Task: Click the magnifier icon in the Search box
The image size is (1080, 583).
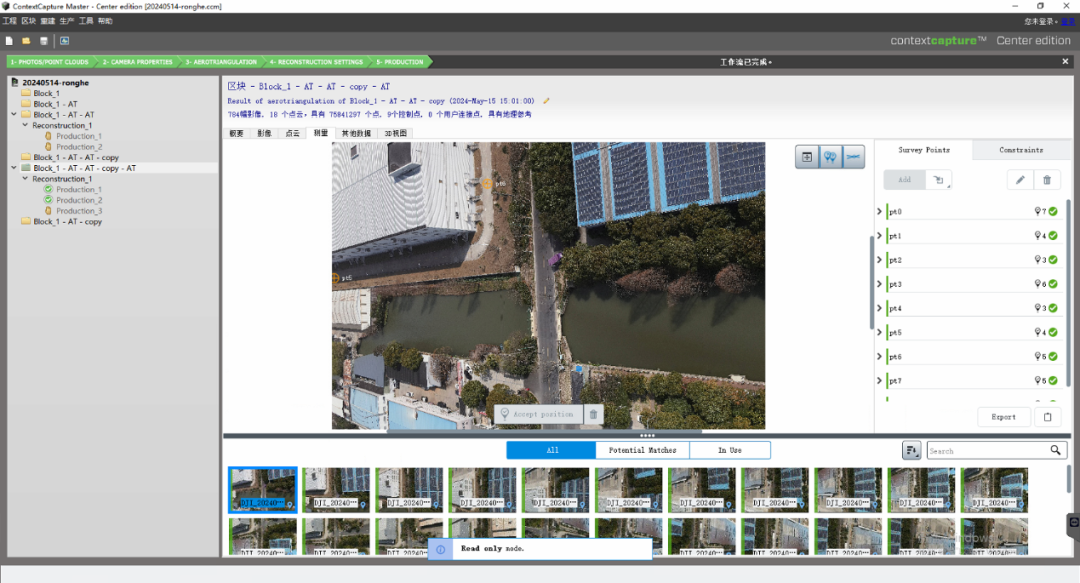Action: [x=1055, y=451]
